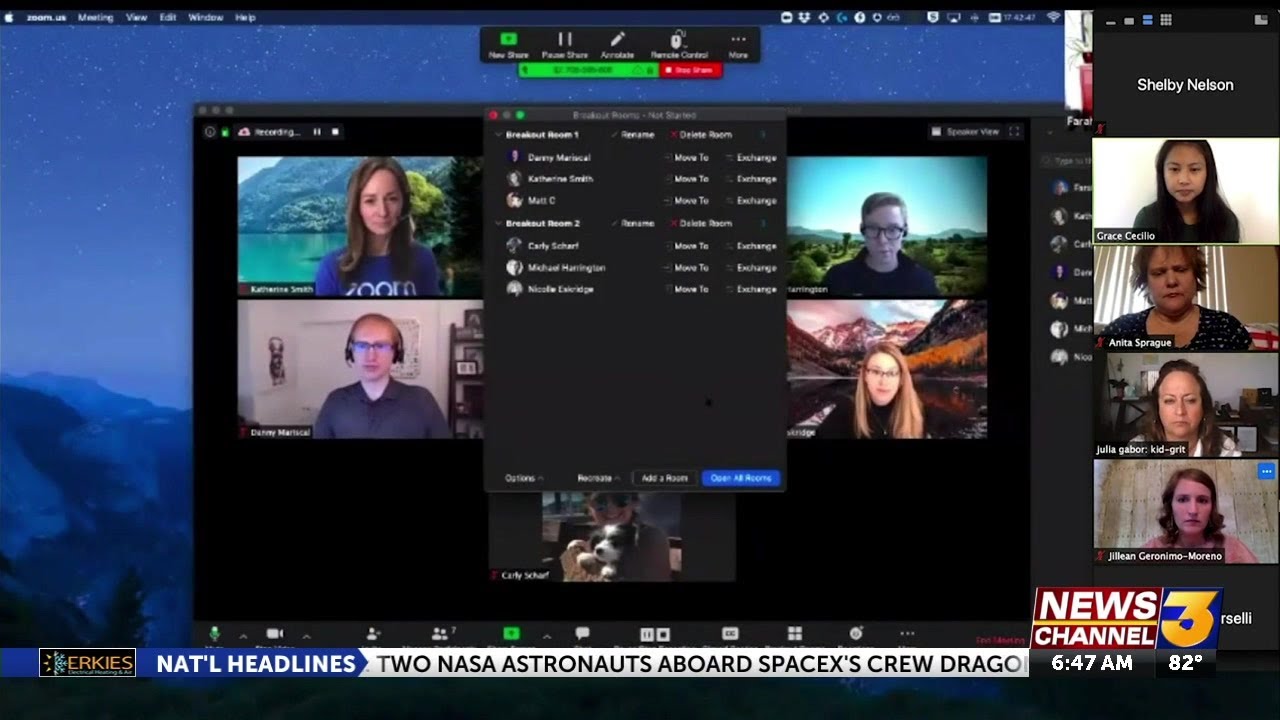
Task: Click Exchange for Danny Mariscal
Action: 752,157
